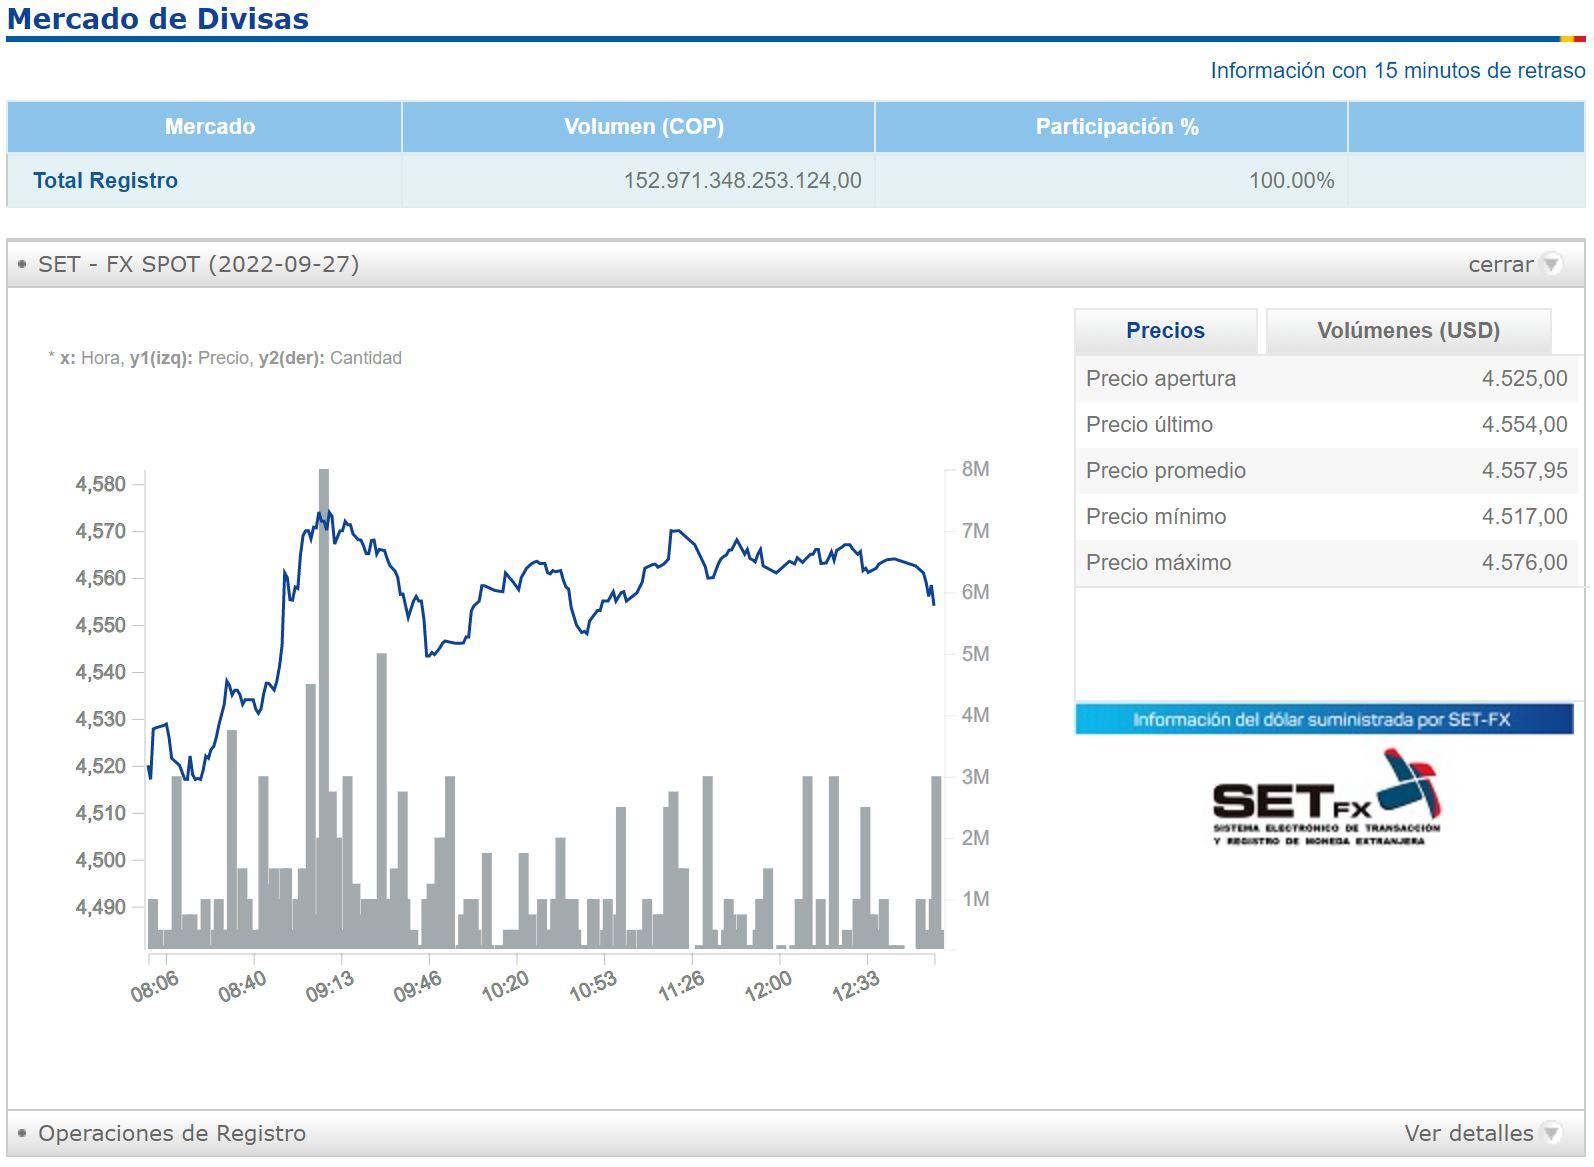The height and width of the screenshot is (1167, 1594).
Task: Click the bullet before Operaciones de Registro
Action: click(22, 1133)
